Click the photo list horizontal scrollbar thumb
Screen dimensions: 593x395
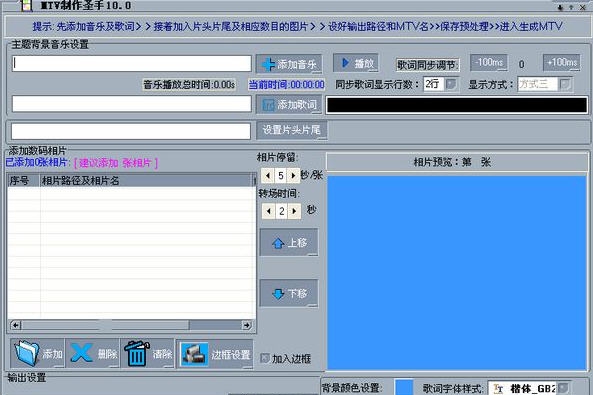tap(105, 325)
